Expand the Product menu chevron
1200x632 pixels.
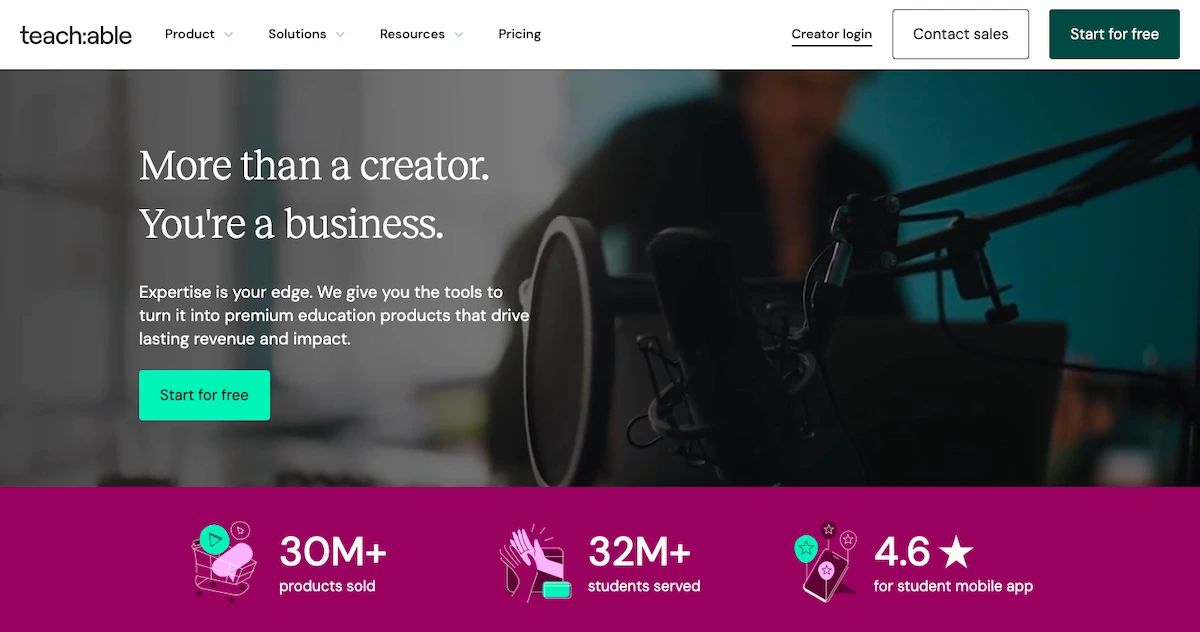229,35
